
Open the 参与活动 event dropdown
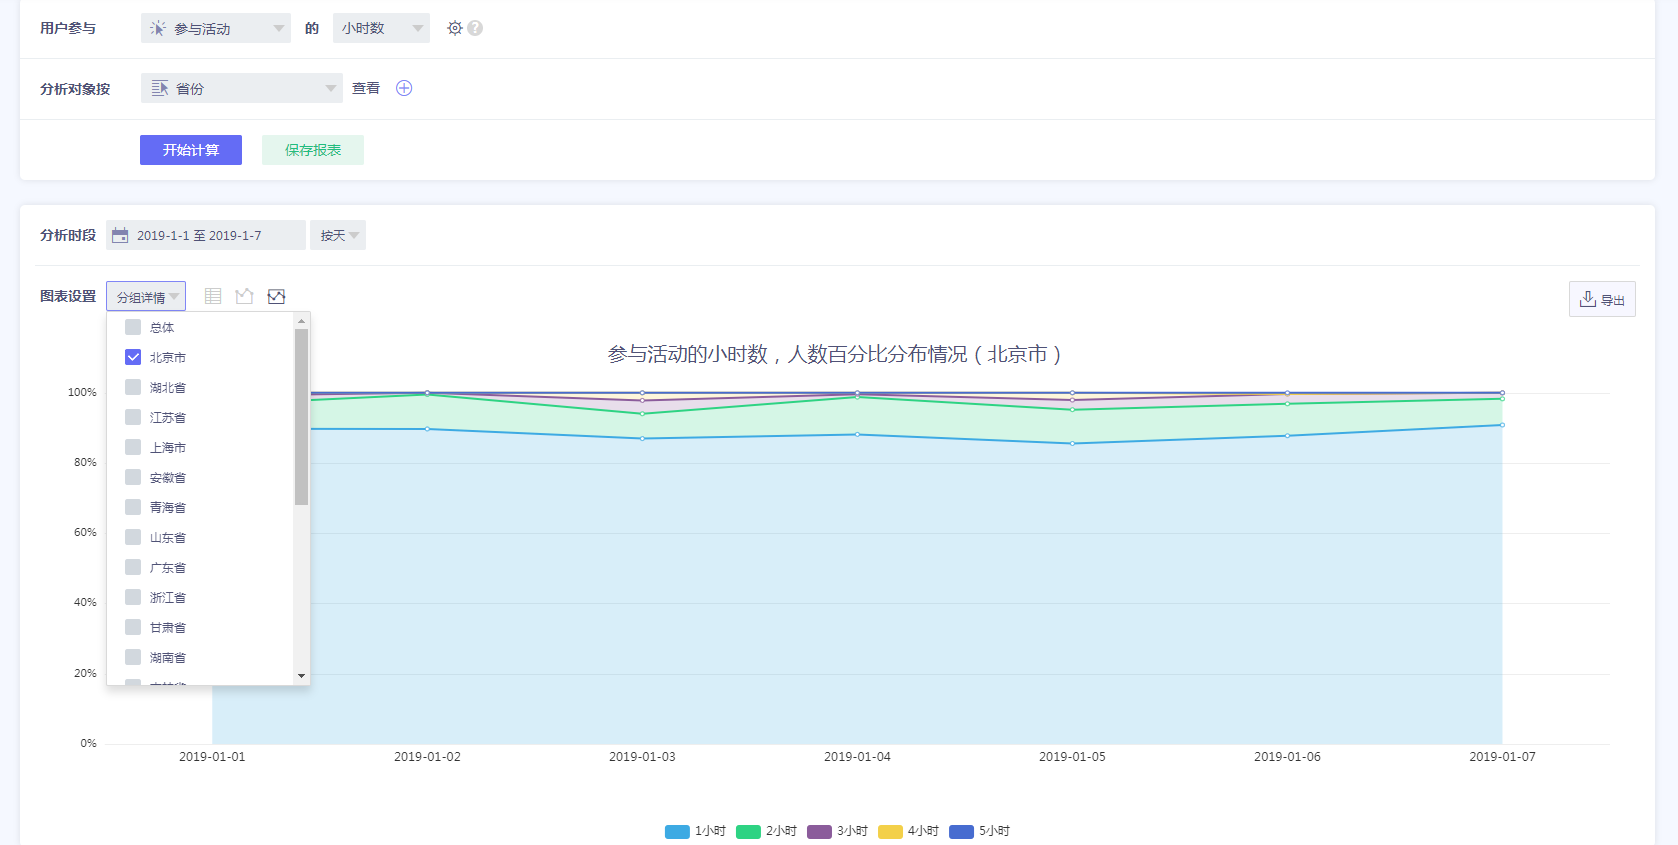215,28
